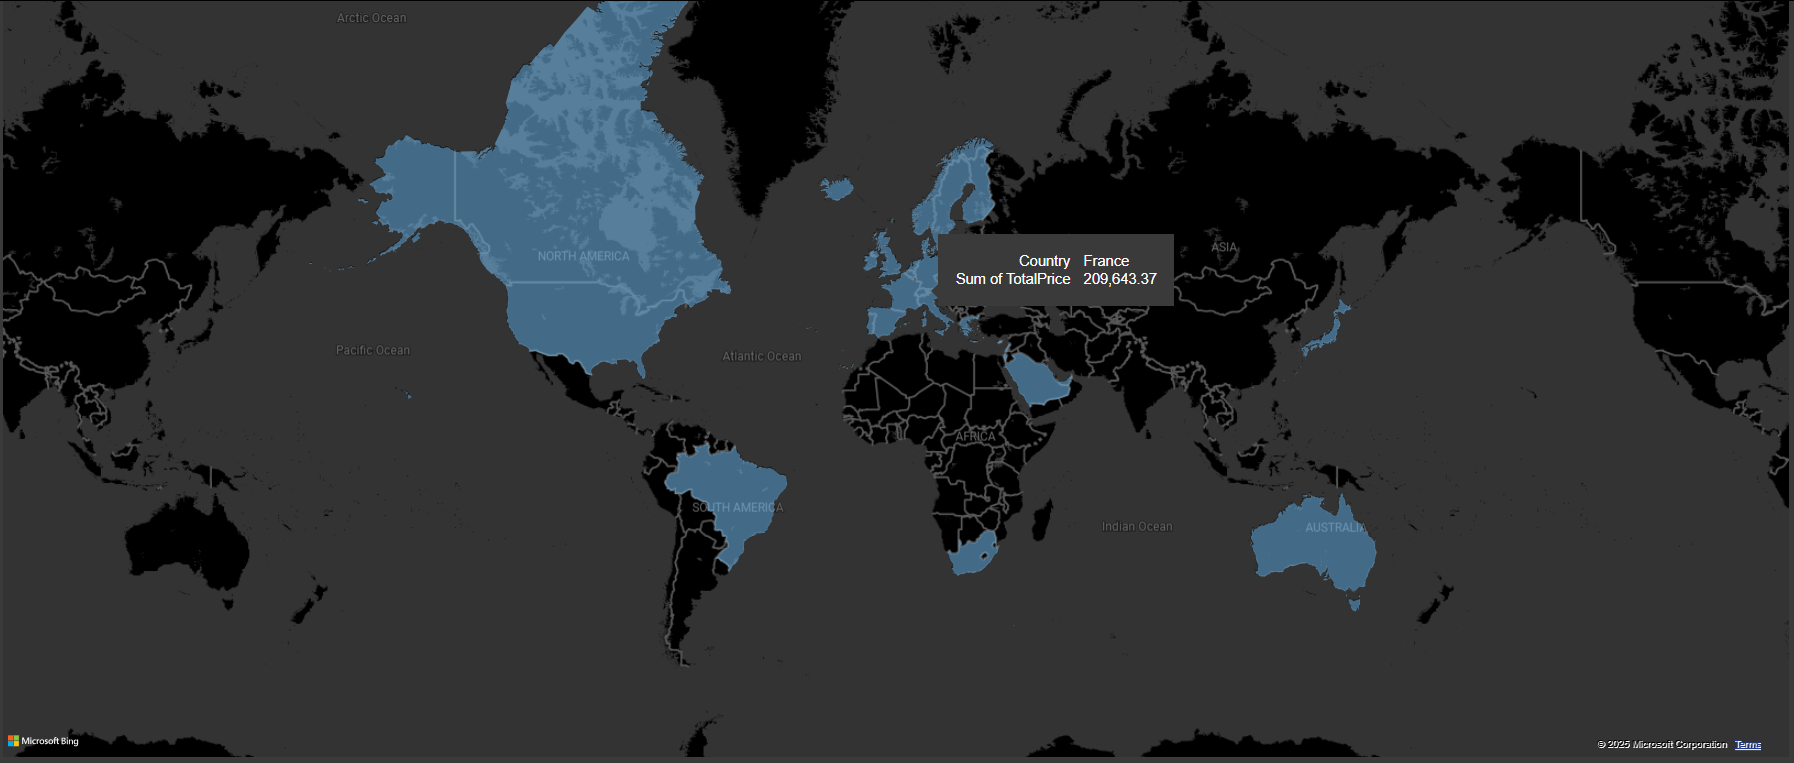Screen dimensions: 1794x763
Task: Select highlighted South Africa on the map
Action: pos(973,555)
